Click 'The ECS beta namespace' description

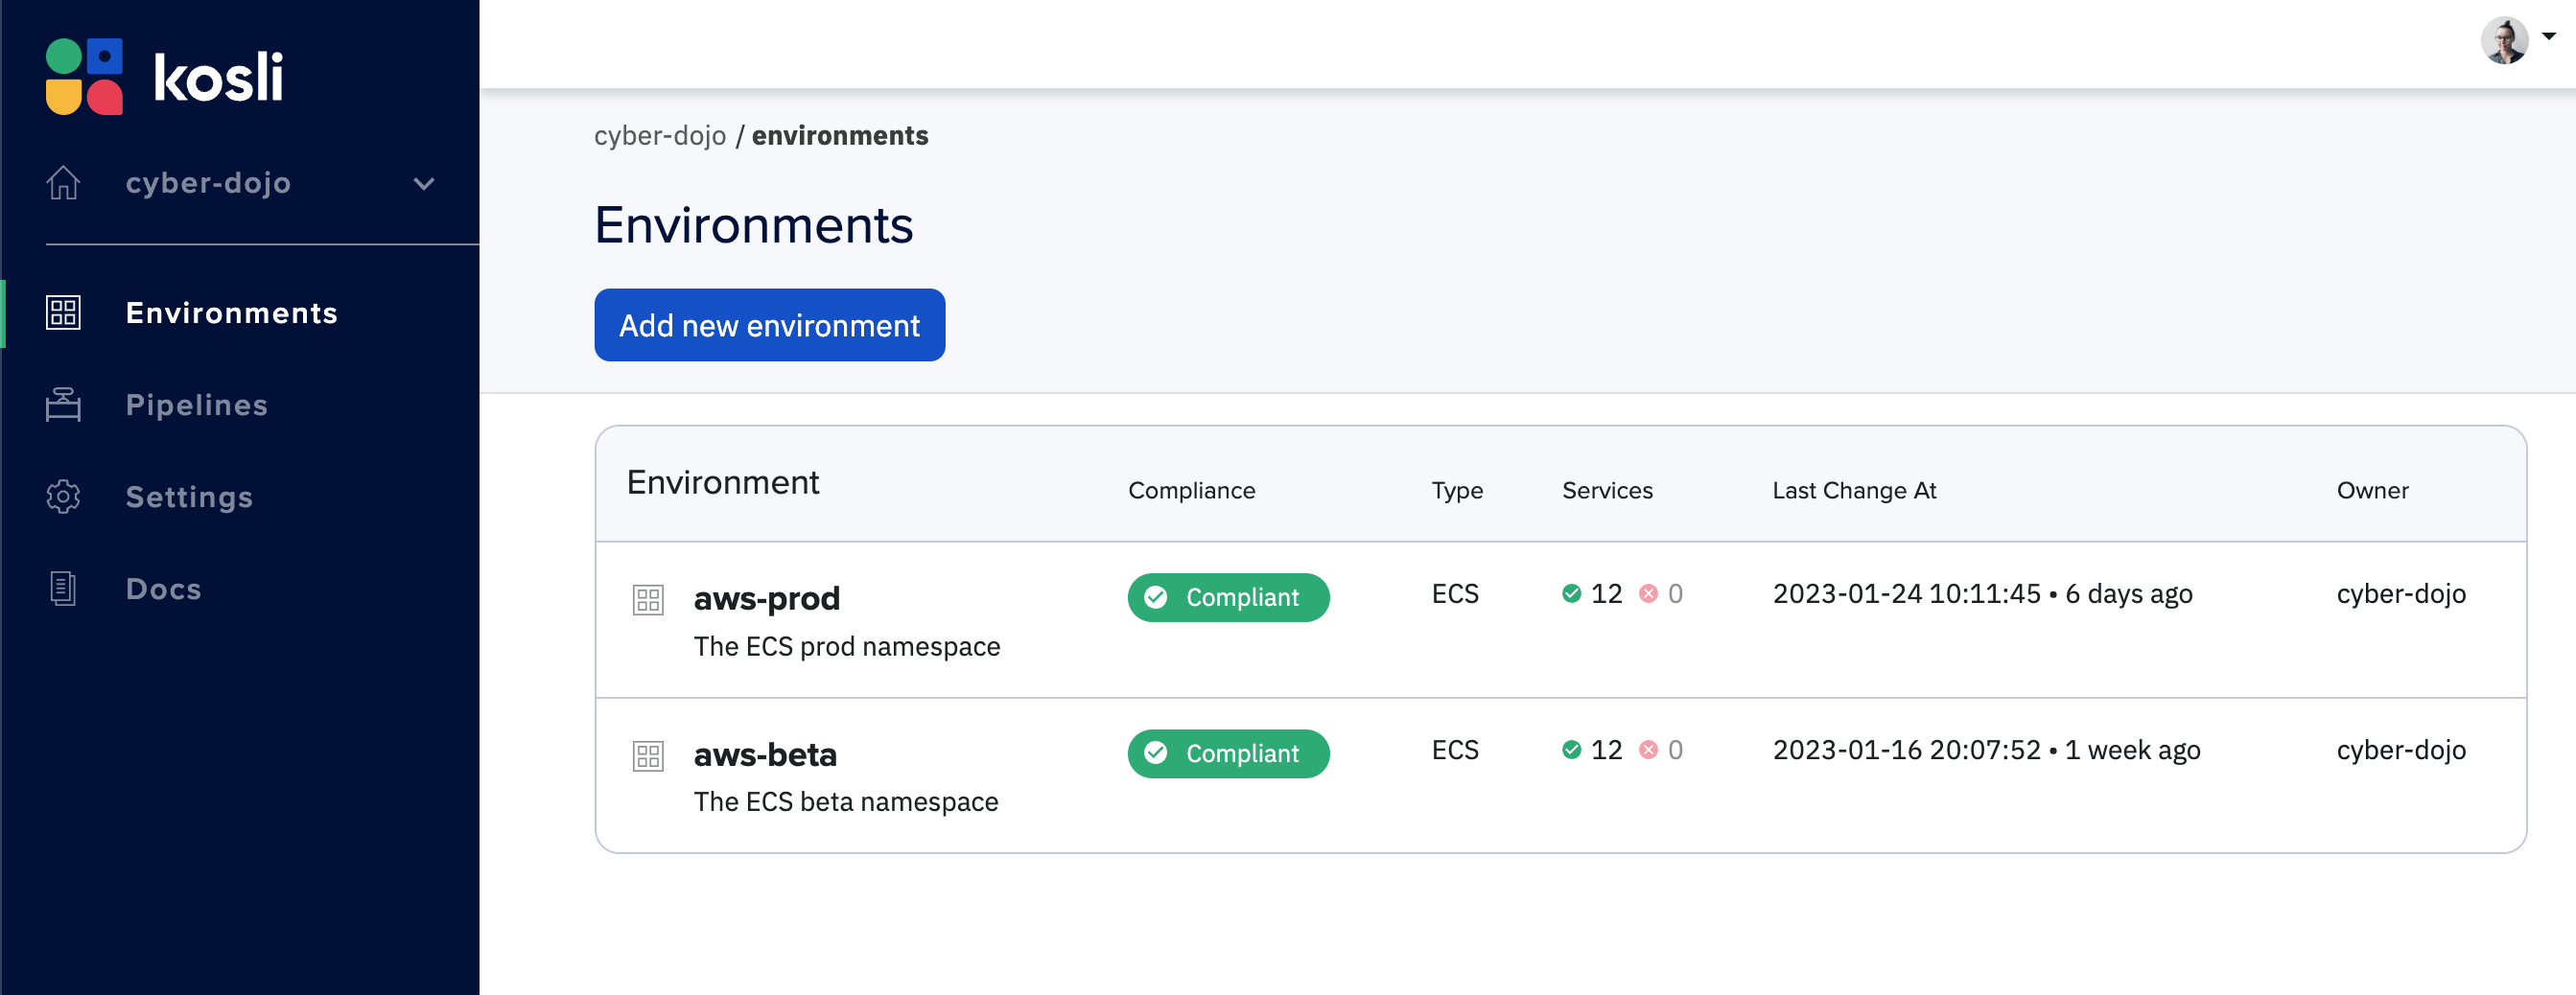[845, 802]
